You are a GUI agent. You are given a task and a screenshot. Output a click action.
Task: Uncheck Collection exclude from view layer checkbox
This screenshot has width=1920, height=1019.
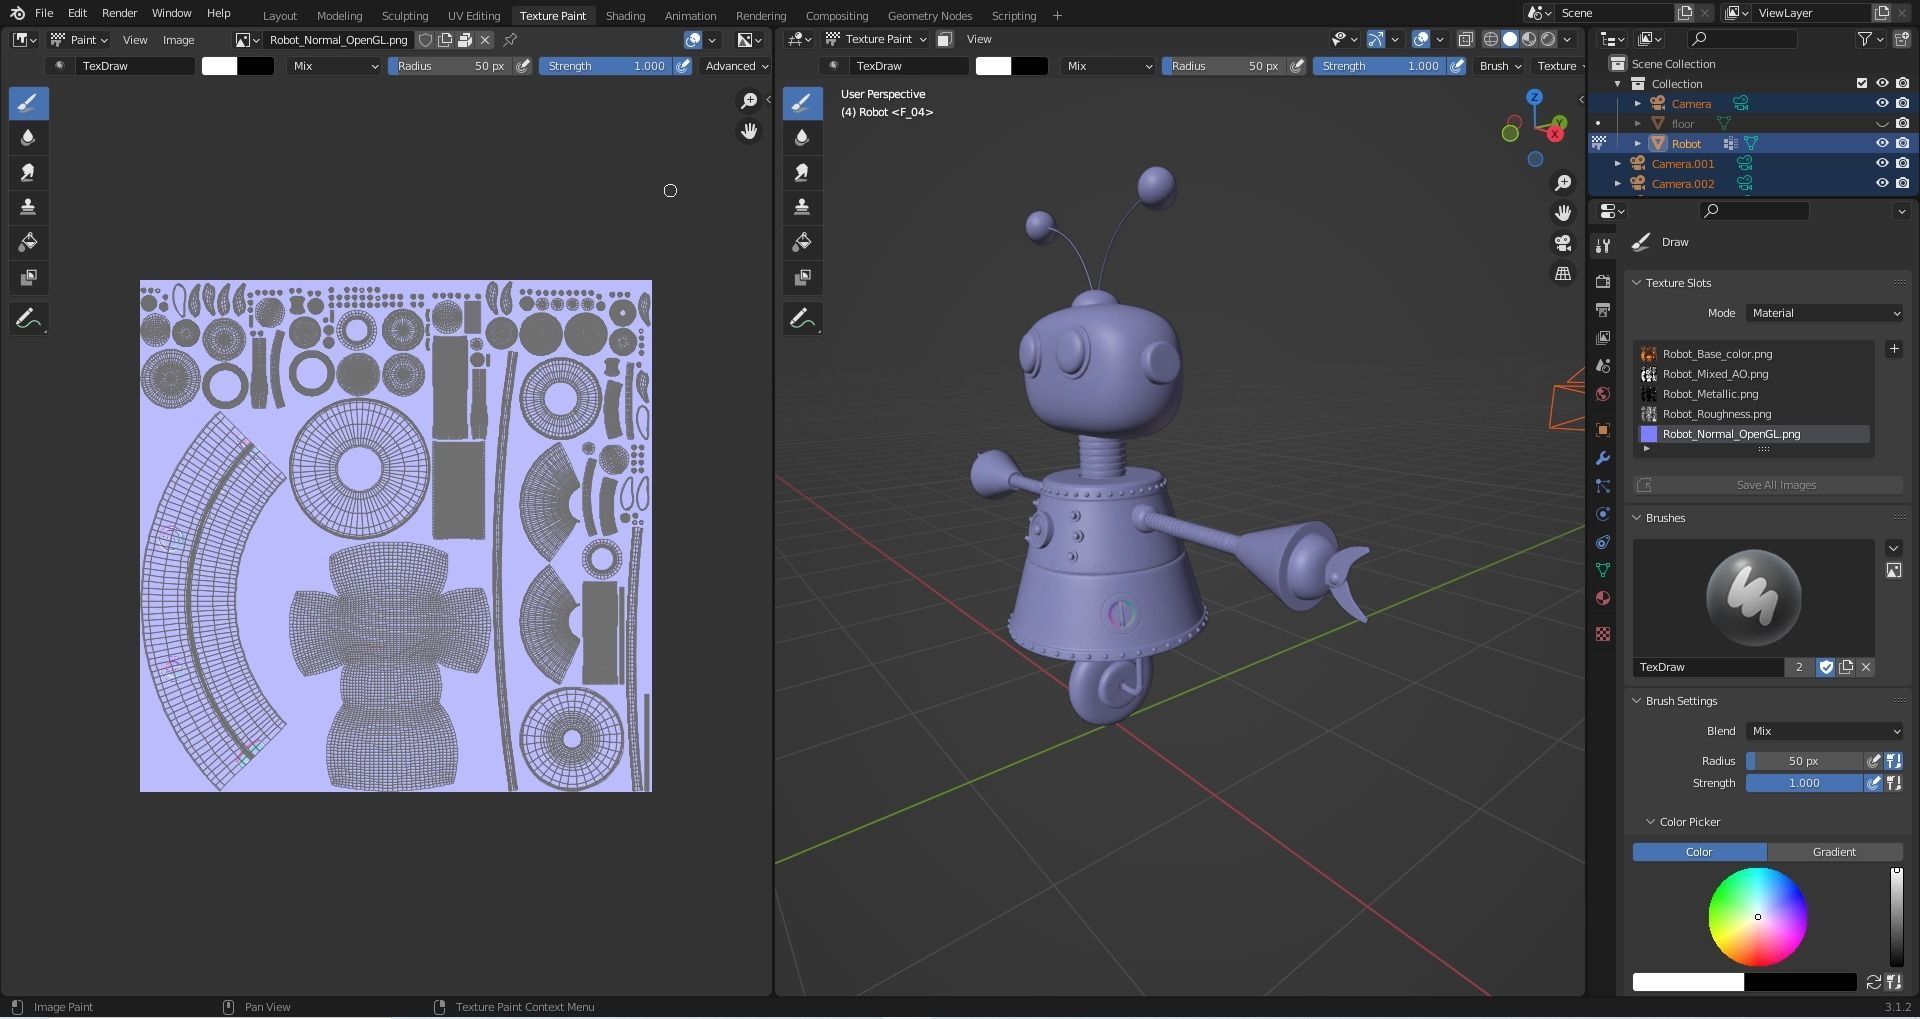(x=1861, y=83)
